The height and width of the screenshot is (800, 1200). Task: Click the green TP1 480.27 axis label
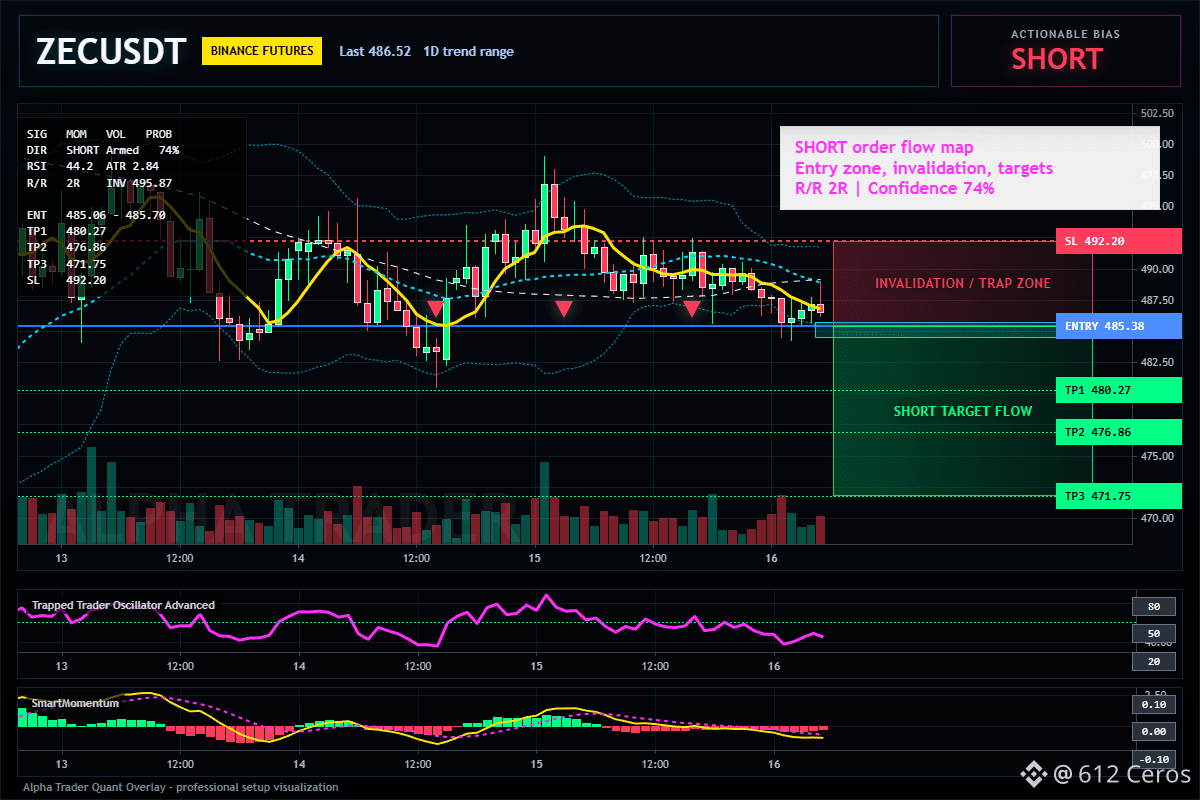click(1118, 390)
